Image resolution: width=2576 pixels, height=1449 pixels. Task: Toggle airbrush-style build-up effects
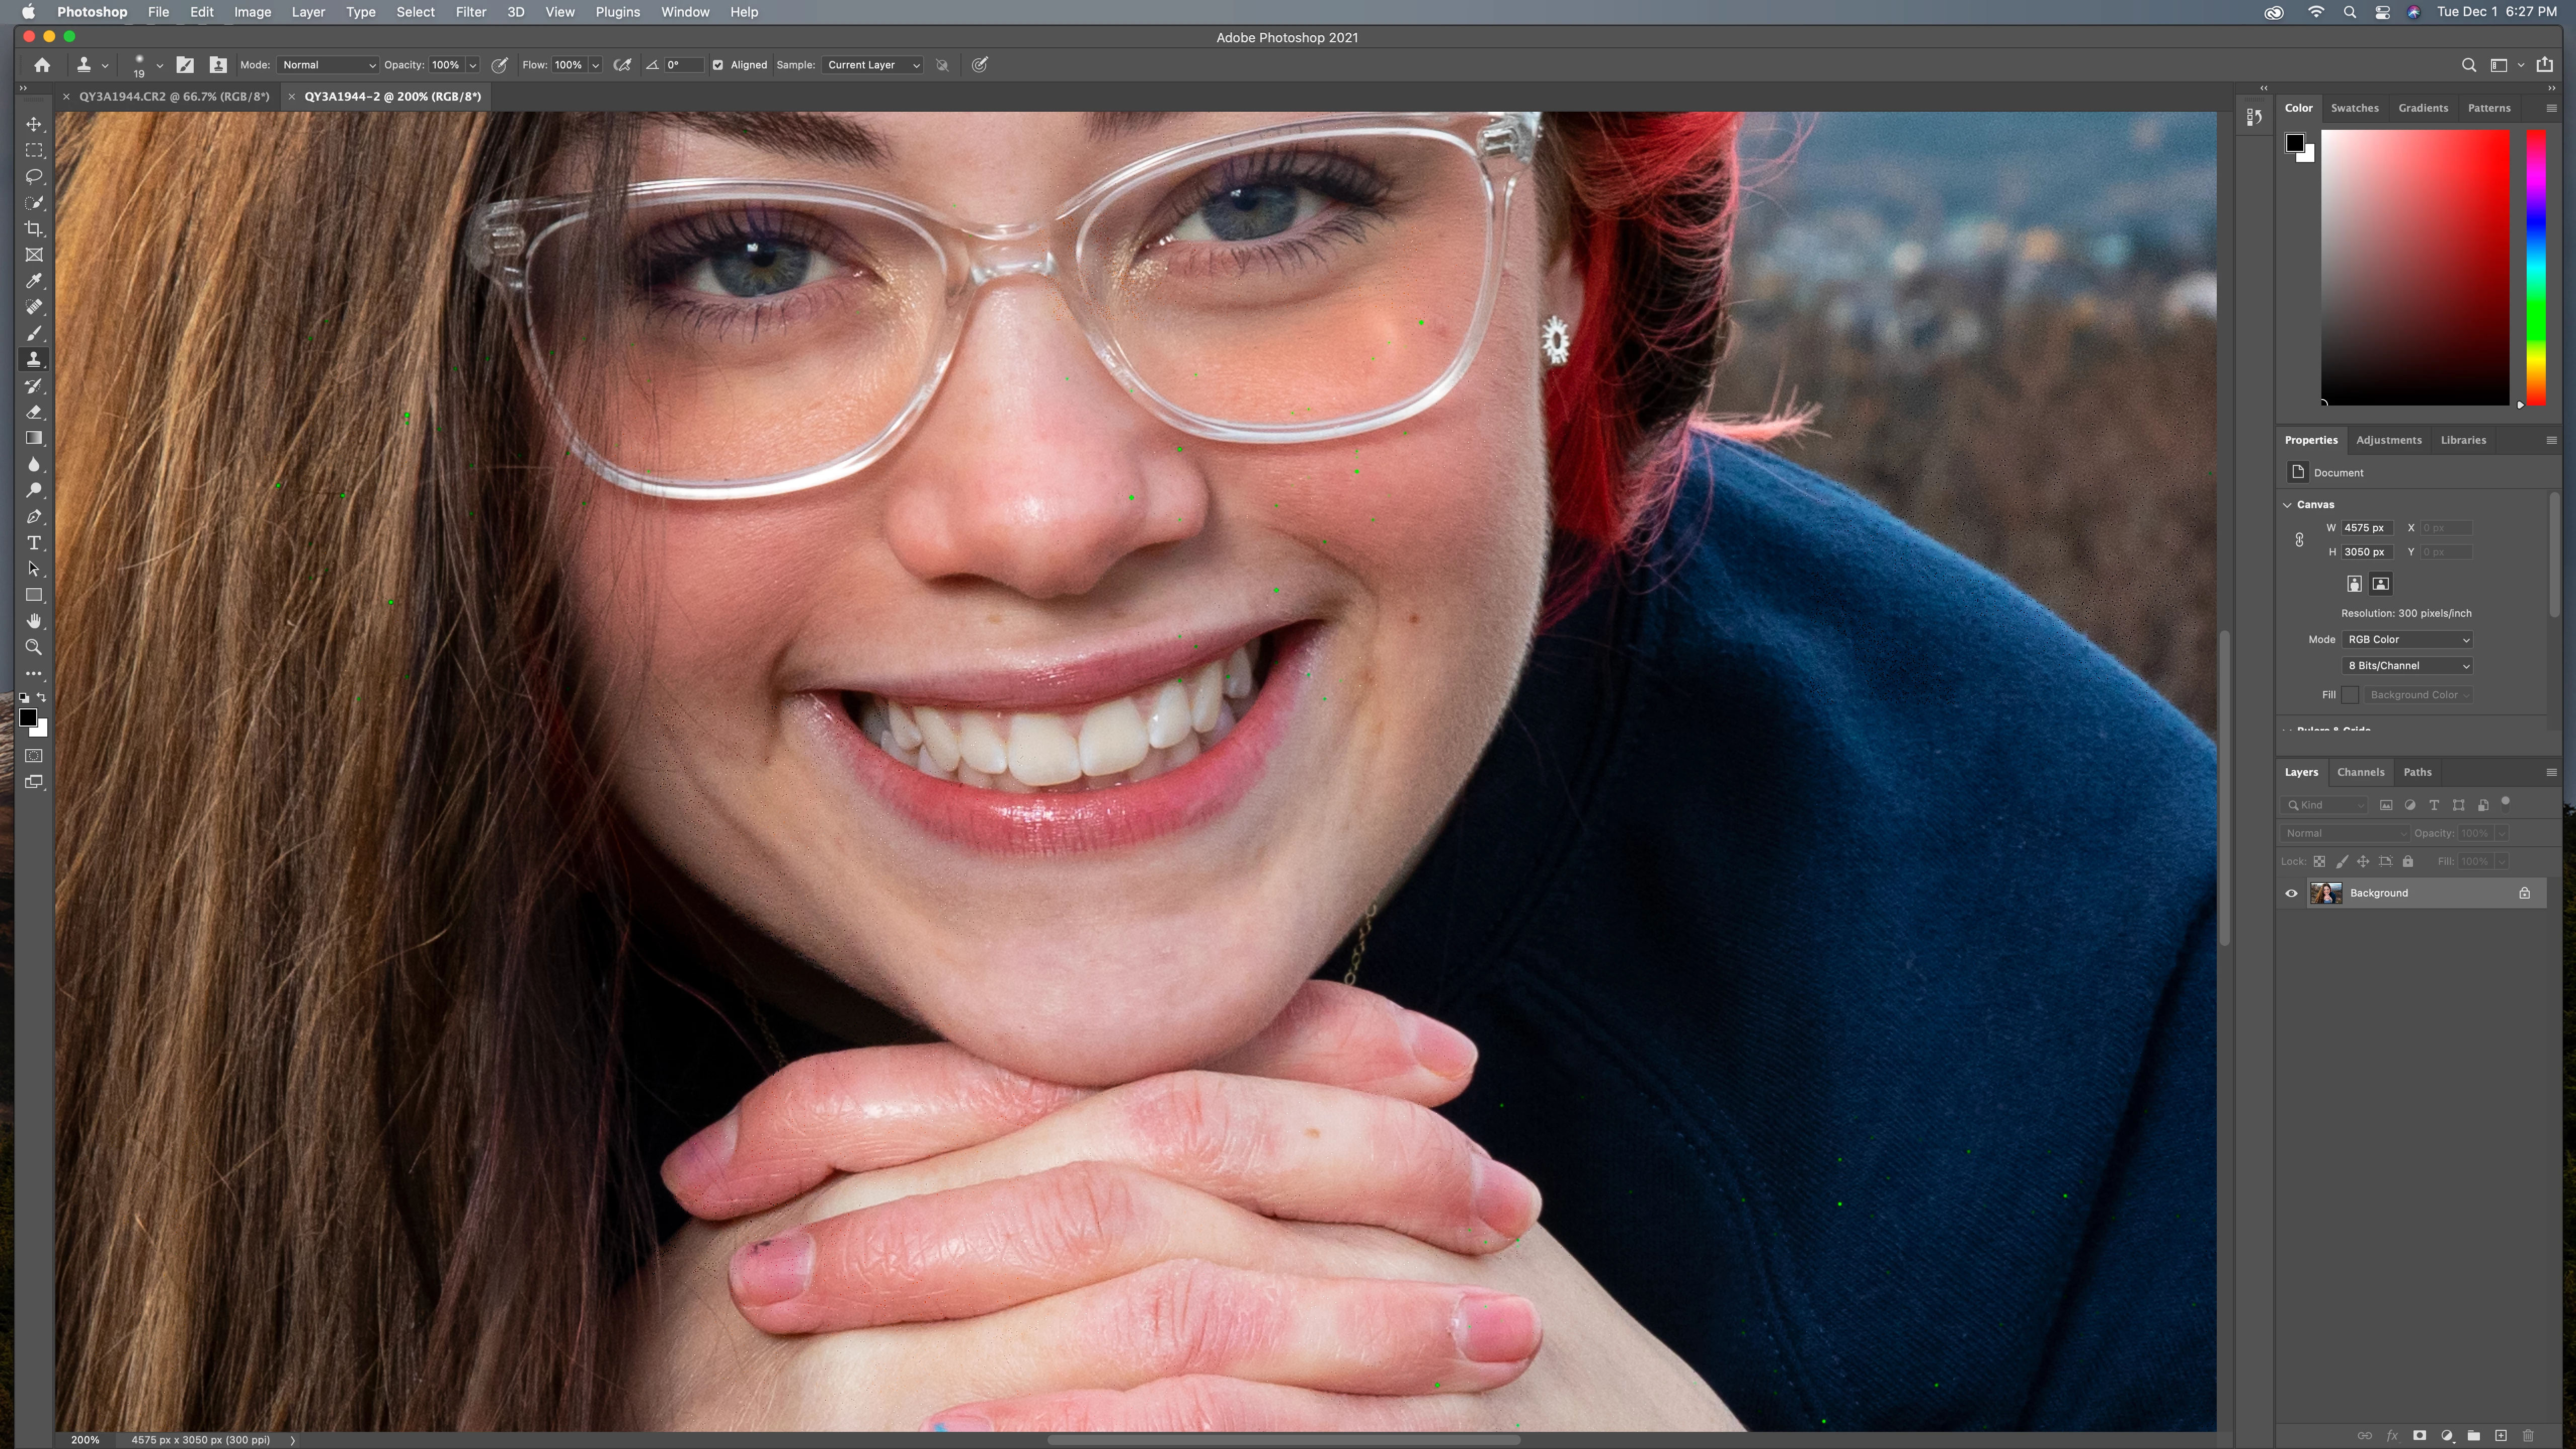[x=622, y=65]
